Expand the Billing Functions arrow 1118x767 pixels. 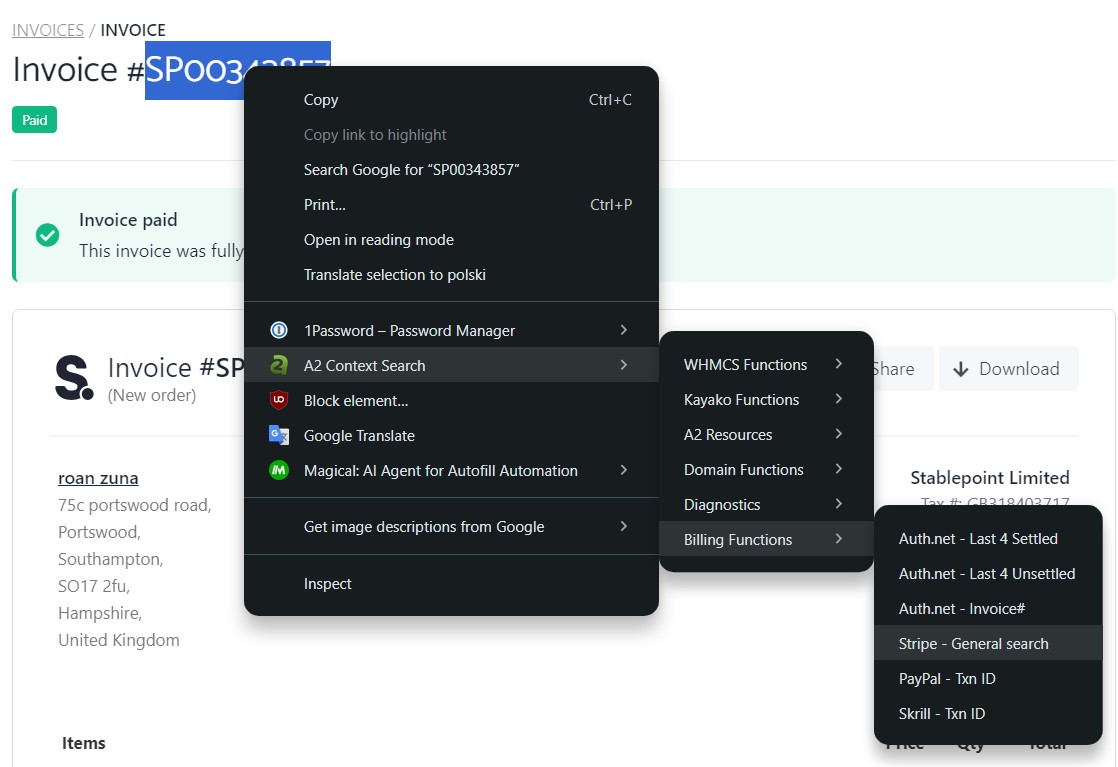(x=839, y=538)
